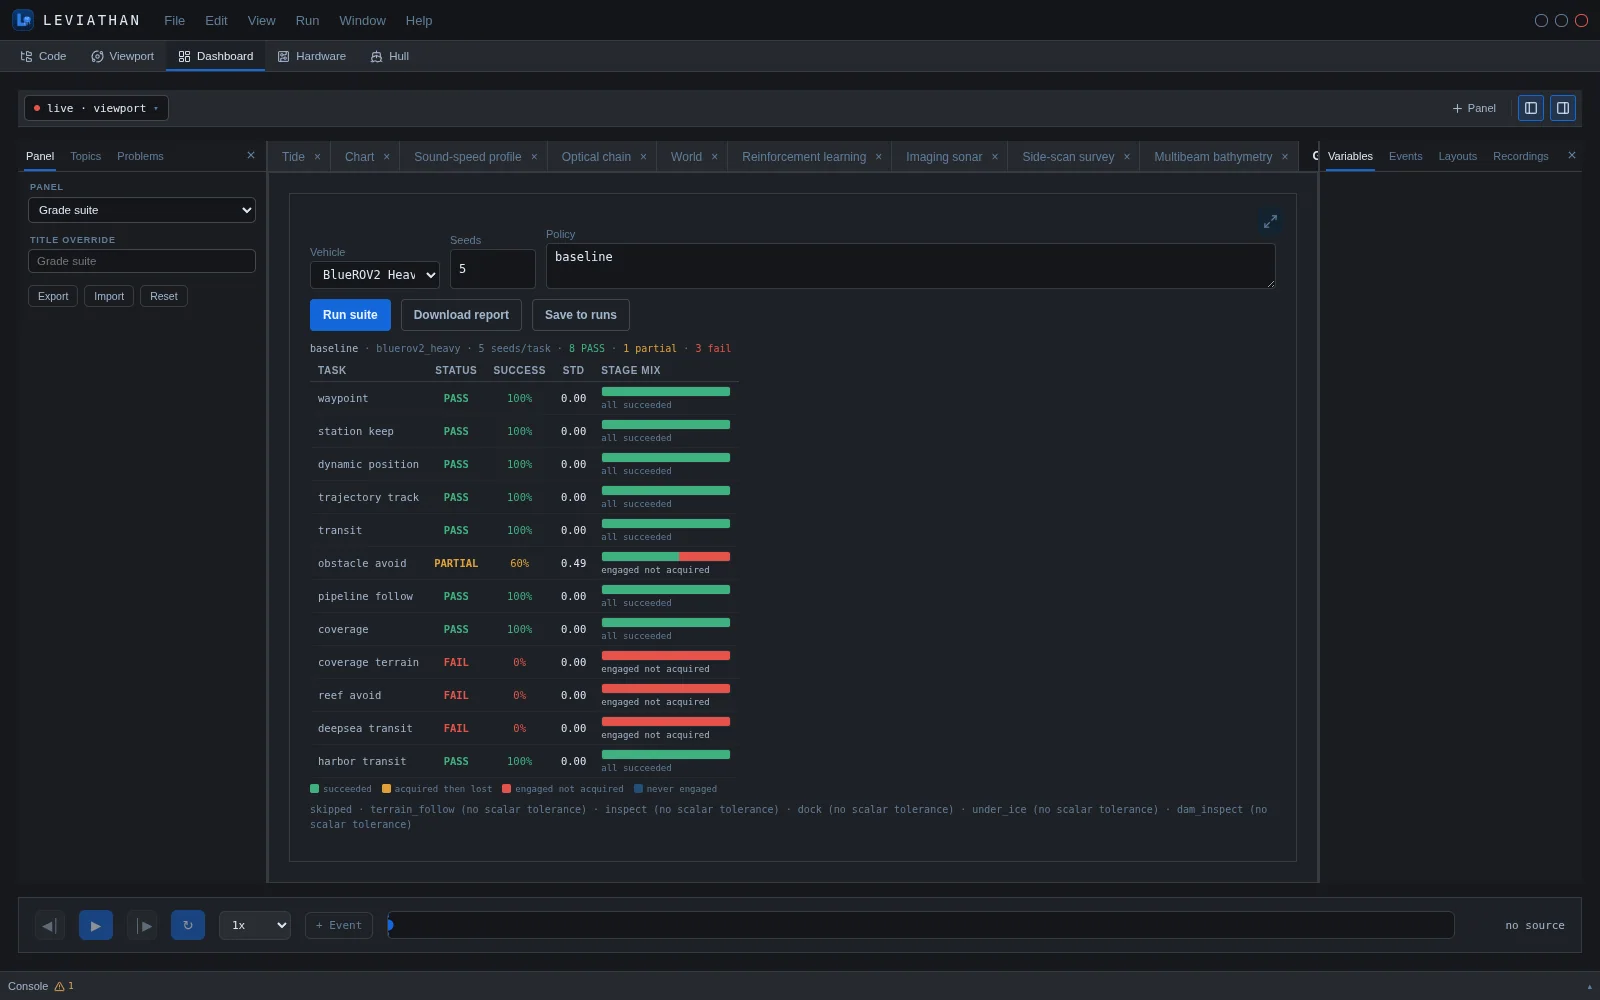Open the playback speed 1x dropdown
Image resolution: width=1600 pixels, height=1000 pixels.
point(255,925)
